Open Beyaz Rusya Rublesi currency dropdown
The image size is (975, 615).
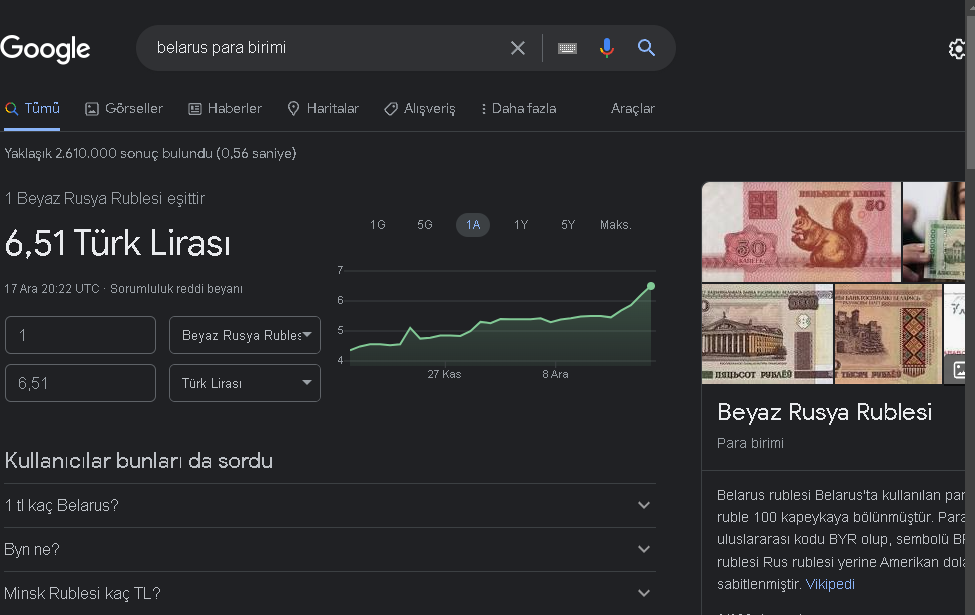245,335
